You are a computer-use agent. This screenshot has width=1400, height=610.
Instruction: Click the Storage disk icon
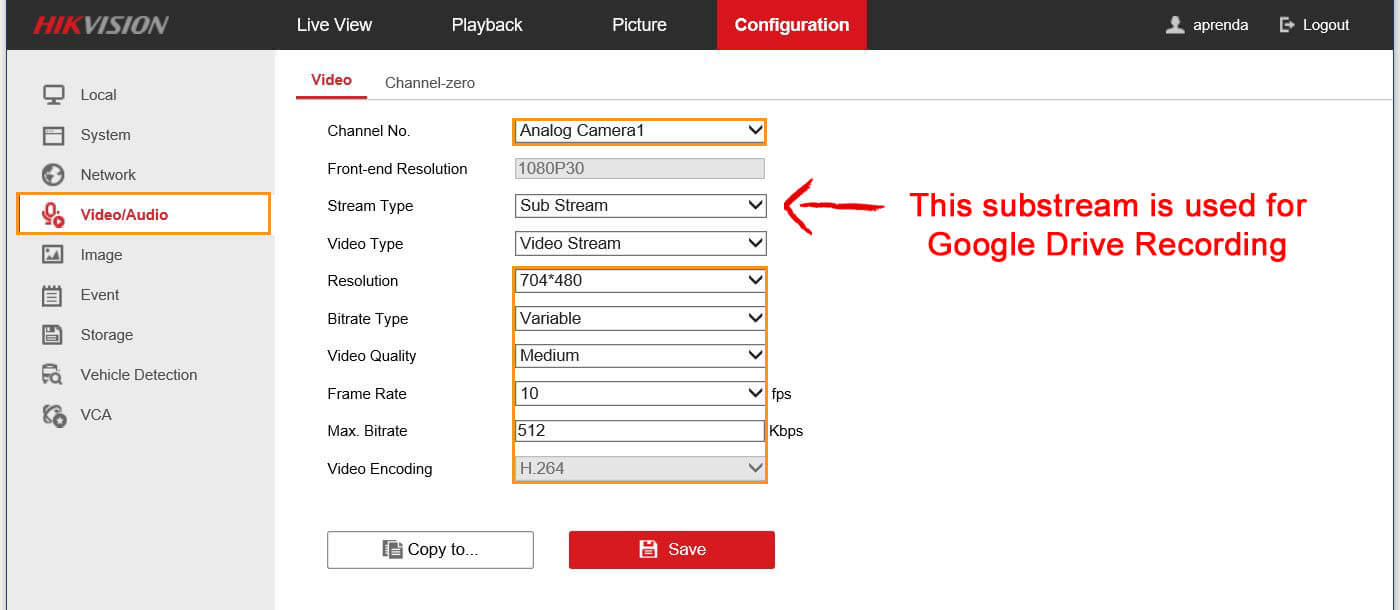pos(53,335)
